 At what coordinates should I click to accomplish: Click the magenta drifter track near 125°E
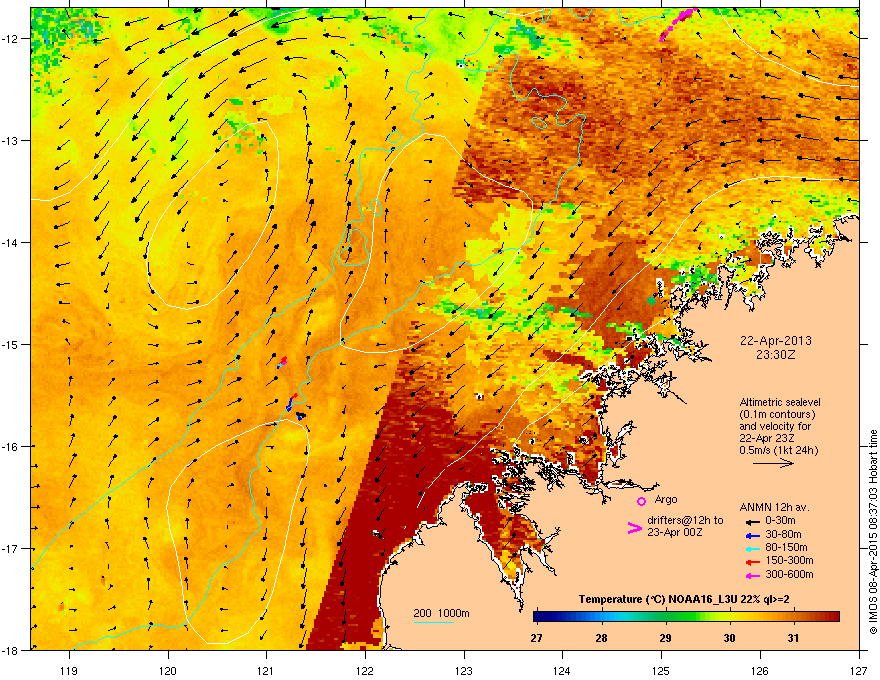click(x=679, y=24)
